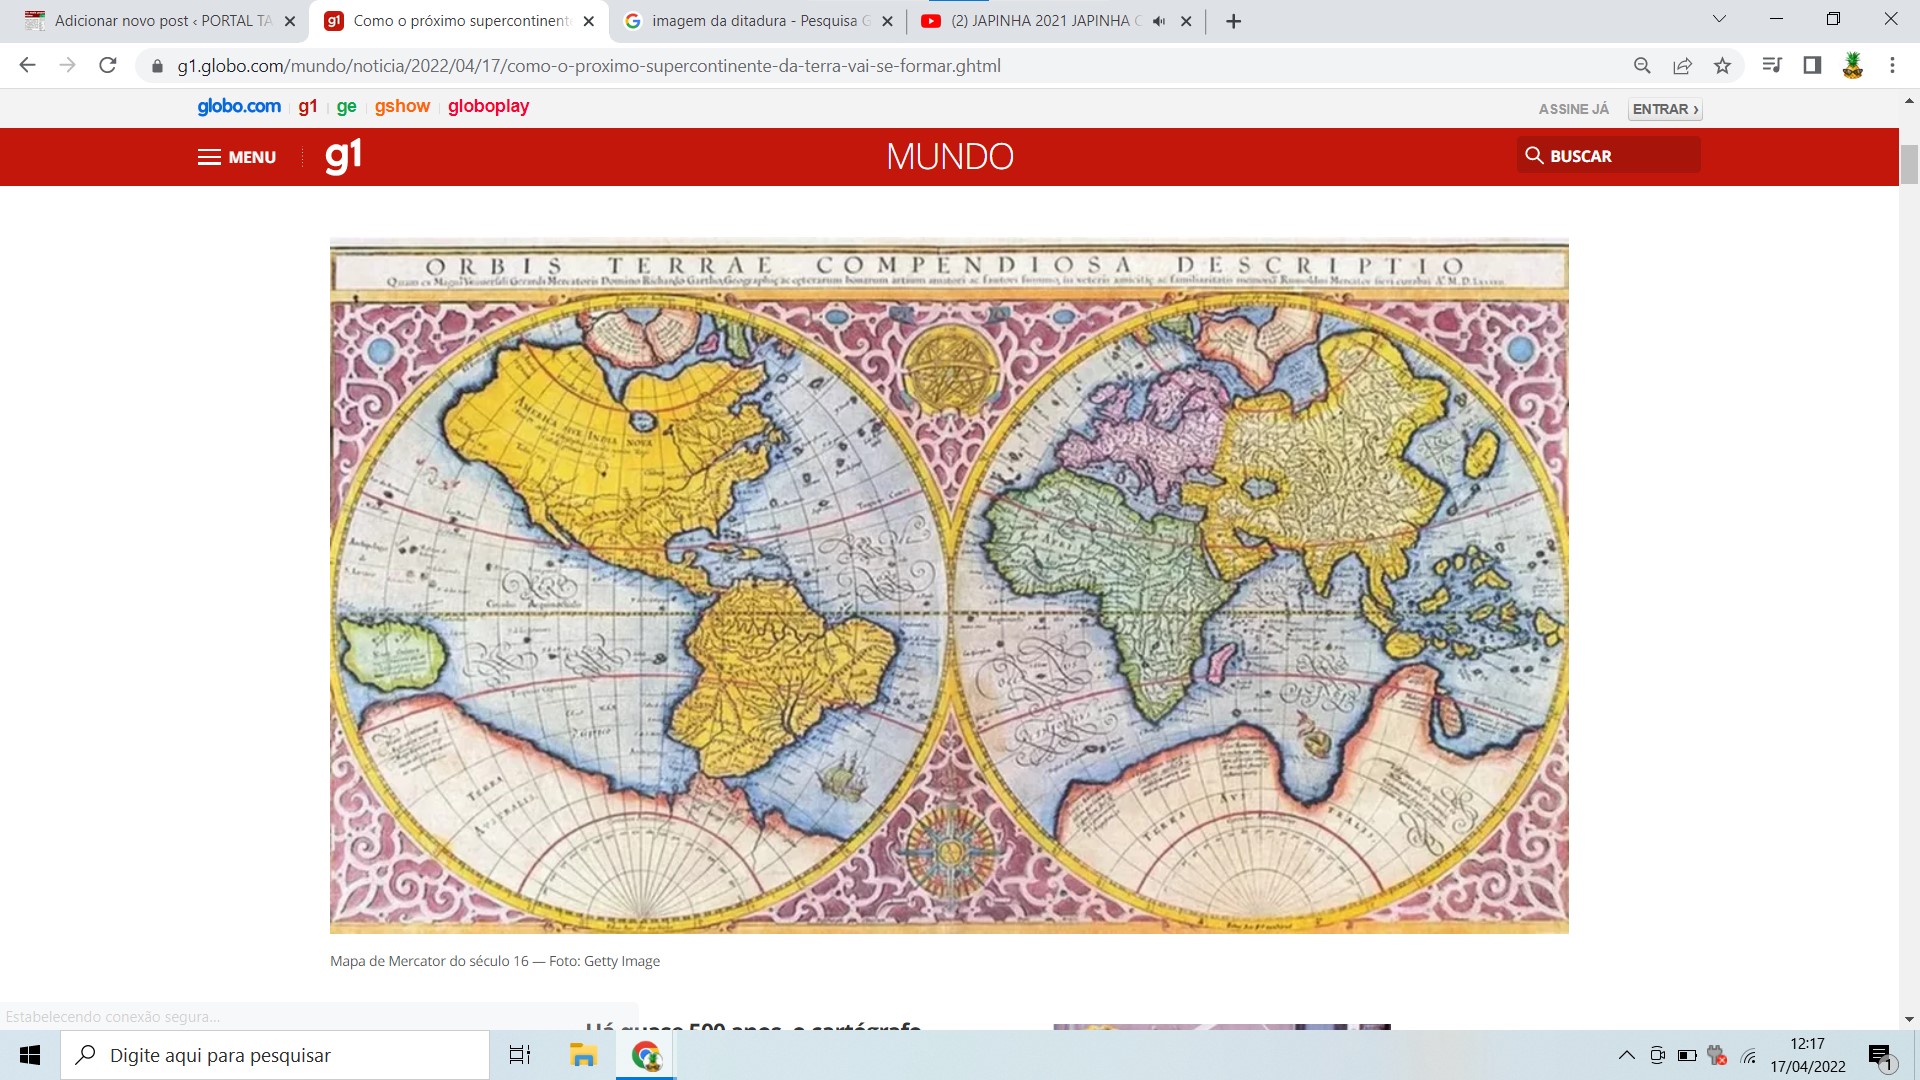Click the padlock site info icon
The image size is (1920, 1080).
pyautogui.click(x=157, y=66)
